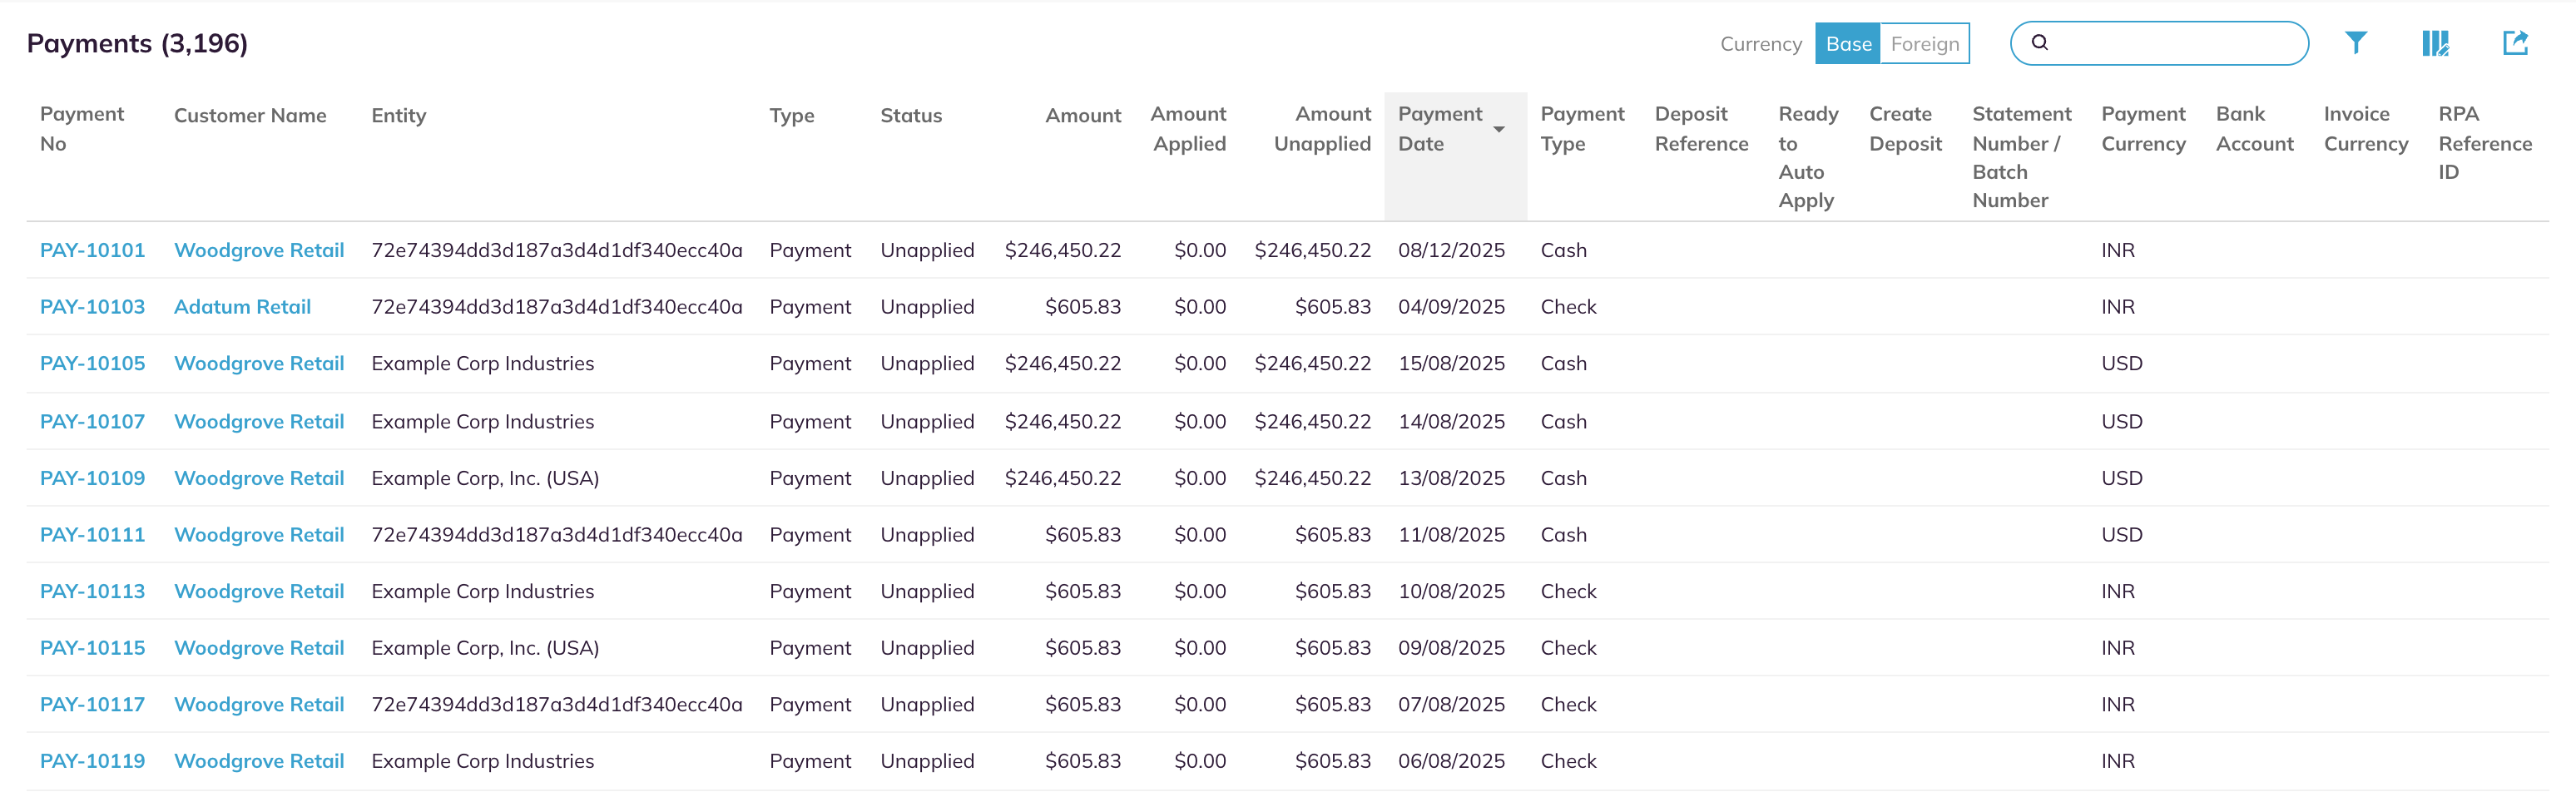Open payment PAY-10109
This screenshot has height=792, width=2576.
pos(92,479)
